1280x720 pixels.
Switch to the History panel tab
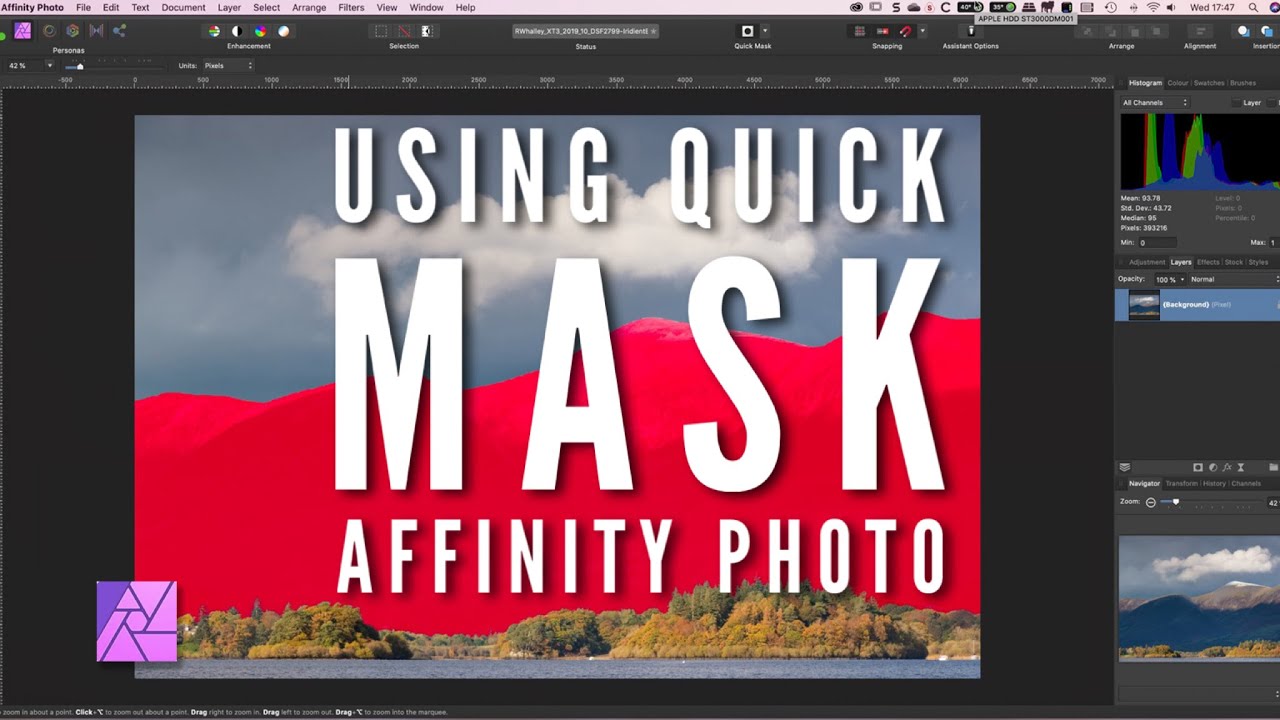(x=1214, y=484)
